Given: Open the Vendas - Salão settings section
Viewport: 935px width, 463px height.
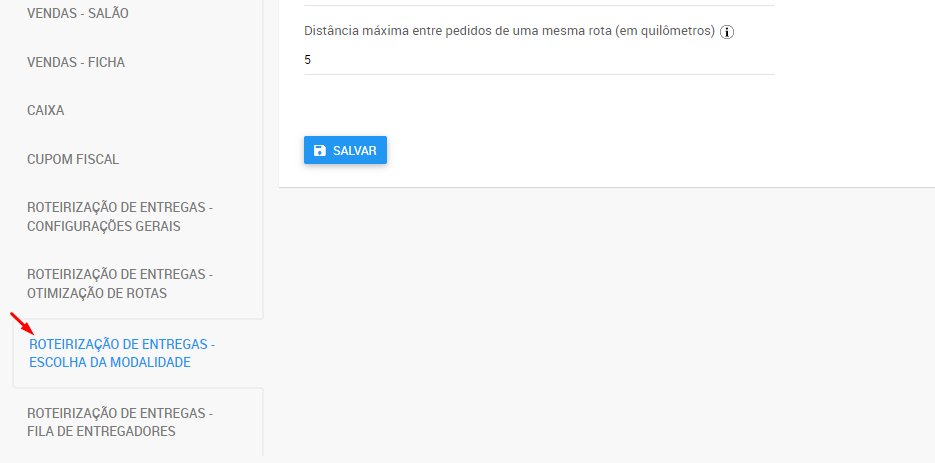Looking at the screenshot, I should pos(78,14).
